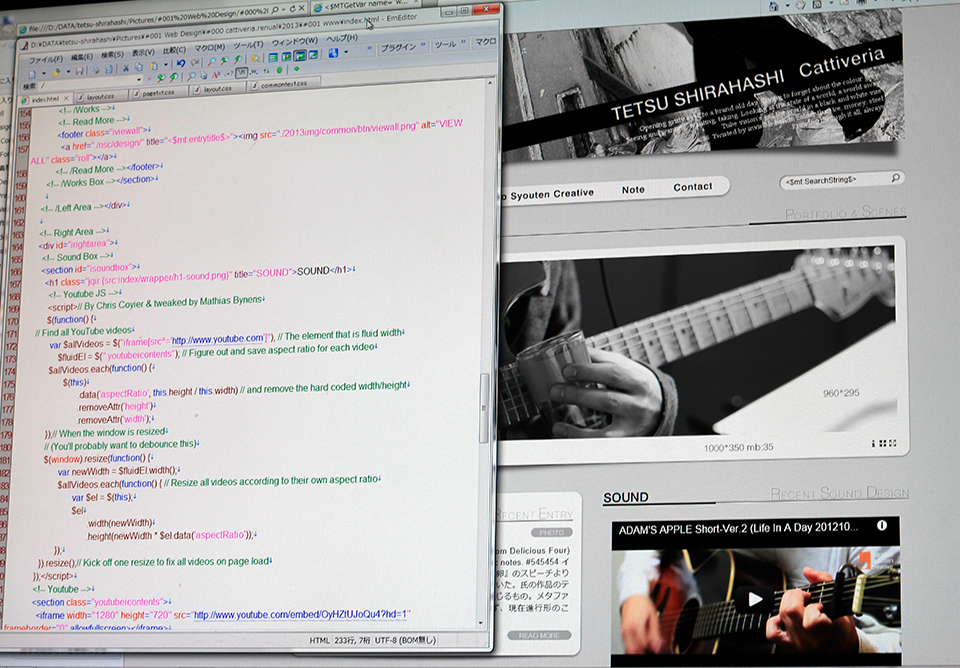Click the editor search text field

coord(87,84)
